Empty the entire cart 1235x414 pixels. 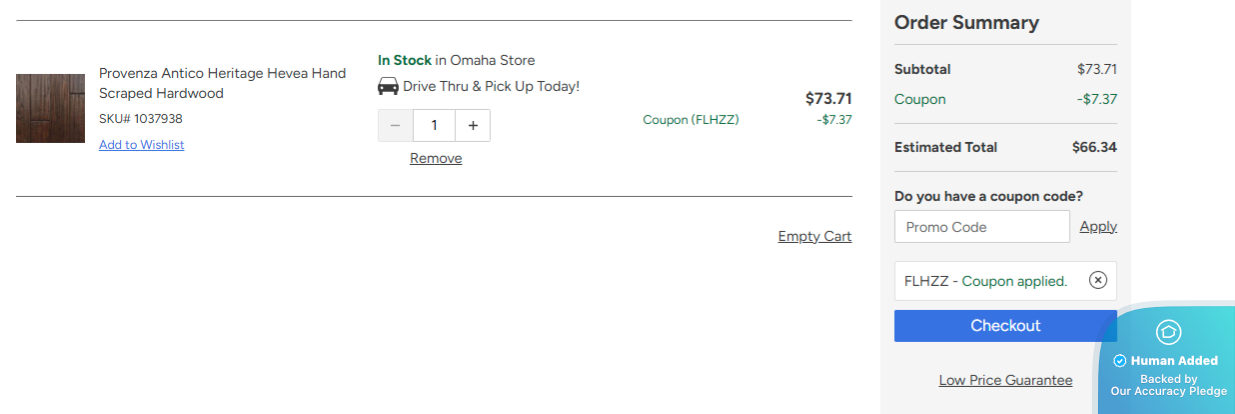(814, 236)
